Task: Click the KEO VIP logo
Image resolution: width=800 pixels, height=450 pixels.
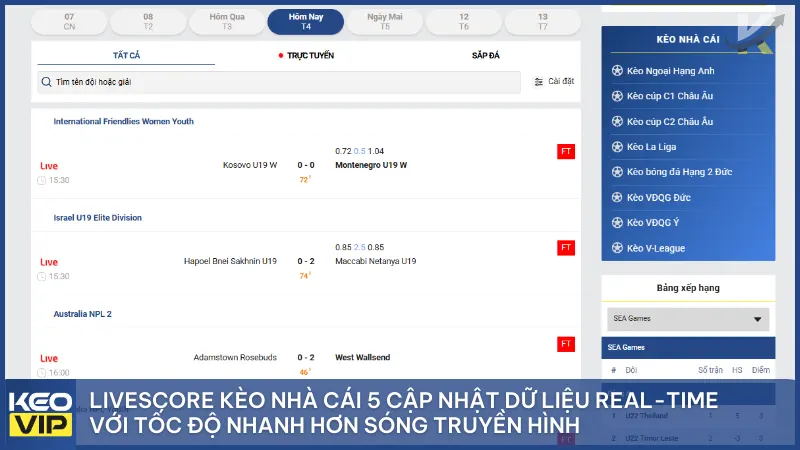Action: click(x=40, y=414)
